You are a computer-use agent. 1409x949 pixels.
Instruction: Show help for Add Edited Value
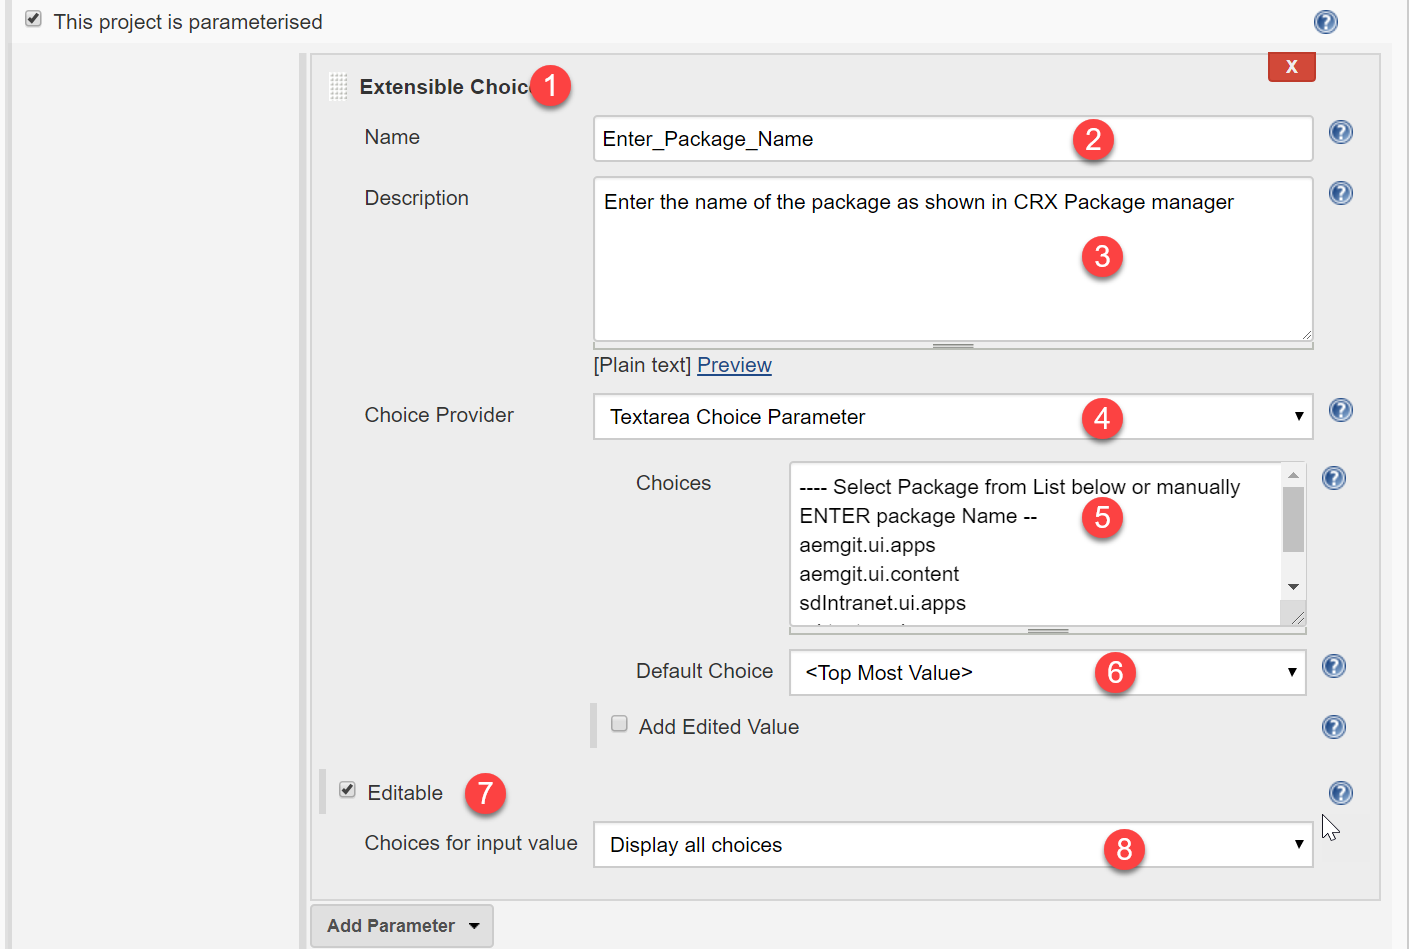[1333, 727]
